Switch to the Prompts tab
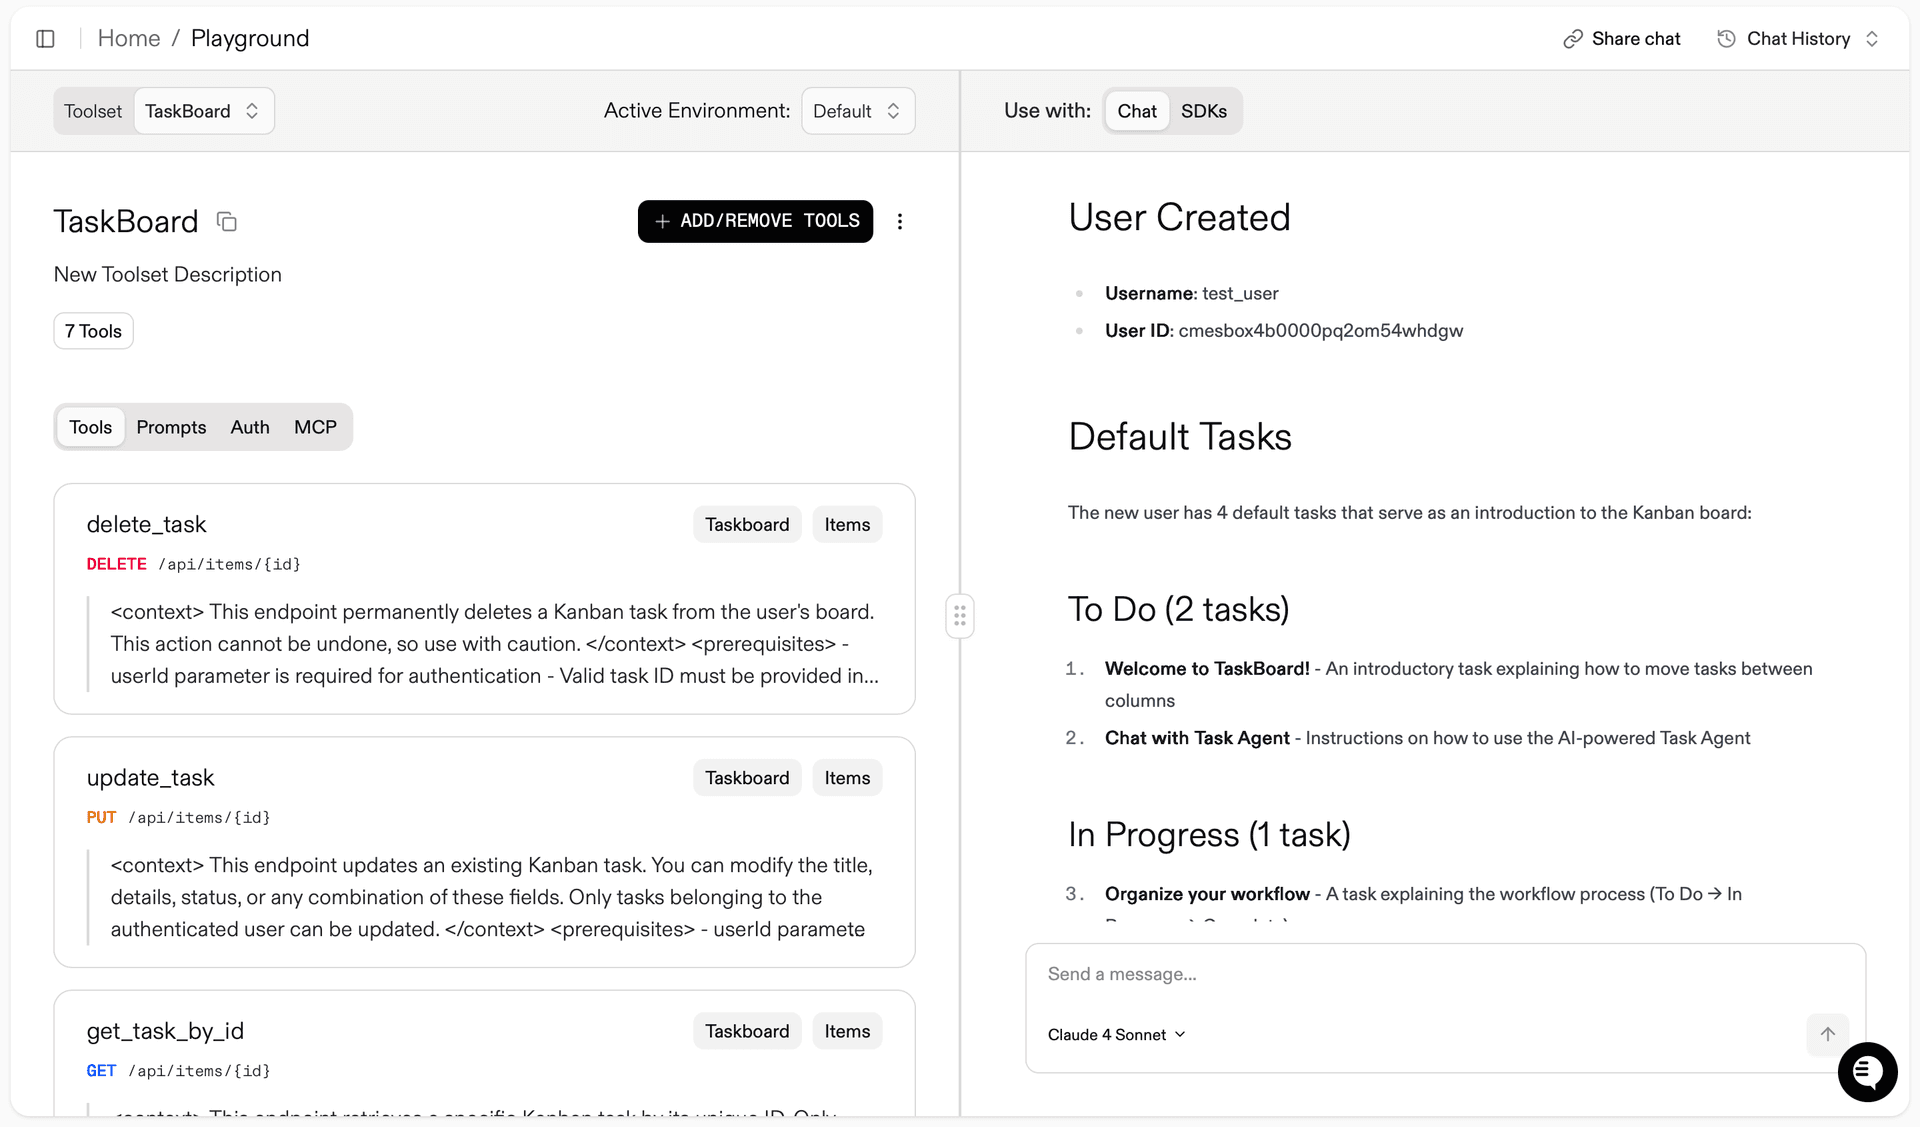Screen dimensions: 1920x1127 (x=170, y=427)
